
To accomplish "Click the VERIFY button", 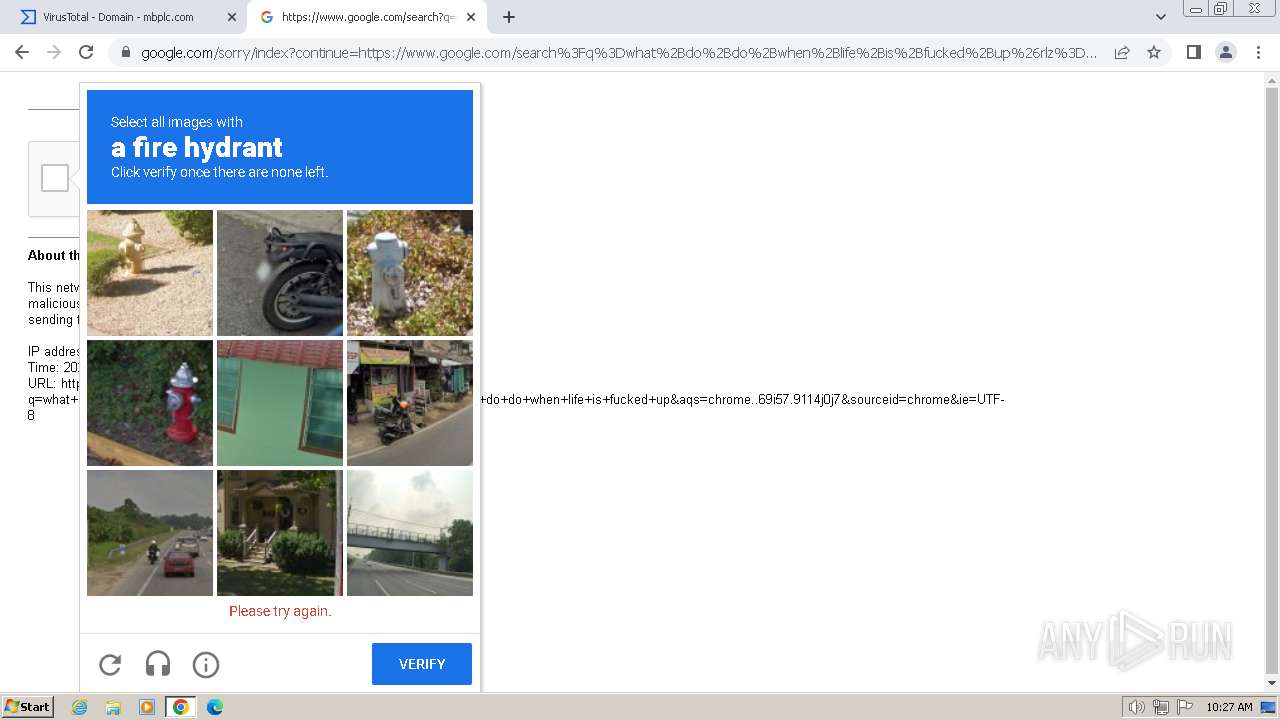I will pyautogui.click(x=422, y=664).
